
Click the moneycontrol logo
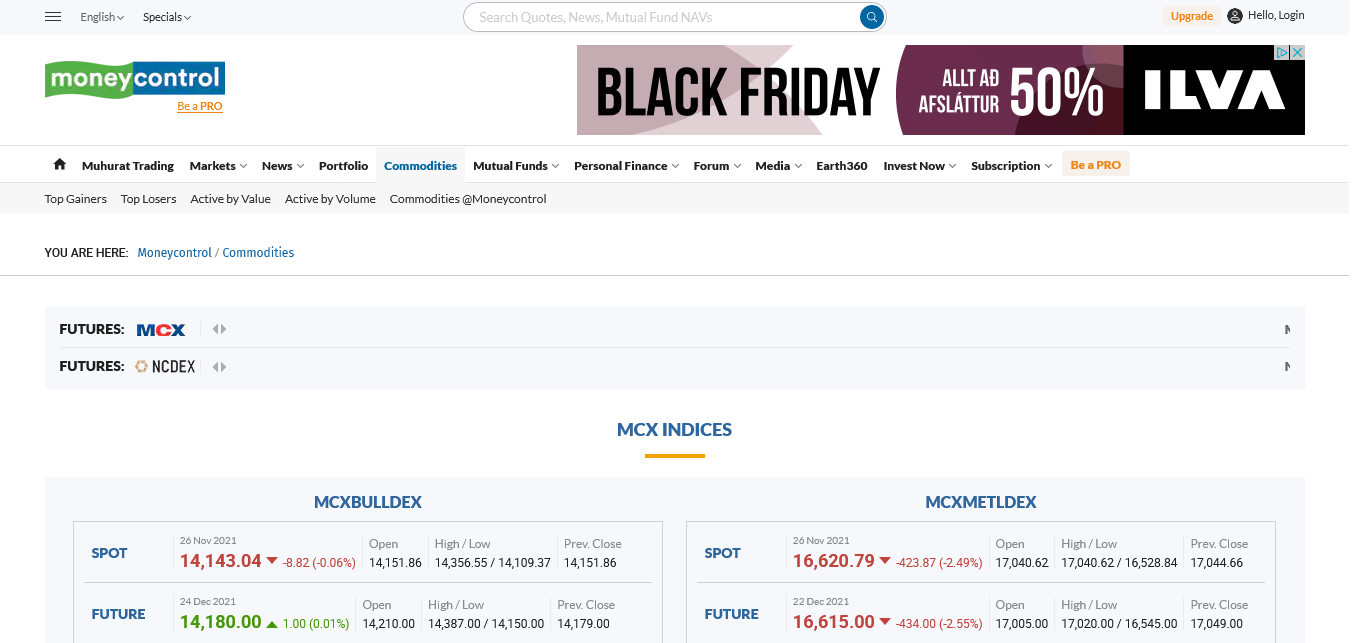(135, 79)
